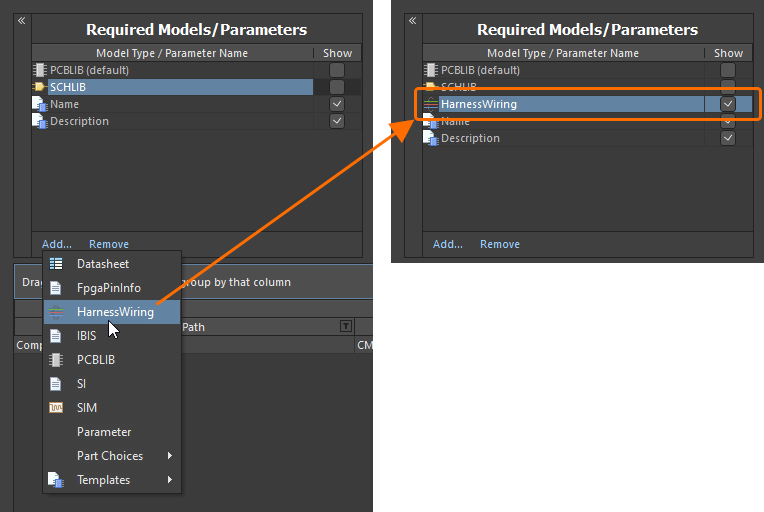Toggle Show for PCBLIB in left panel
The width and height of the screenshot is (764, 512).
[337, 70]
